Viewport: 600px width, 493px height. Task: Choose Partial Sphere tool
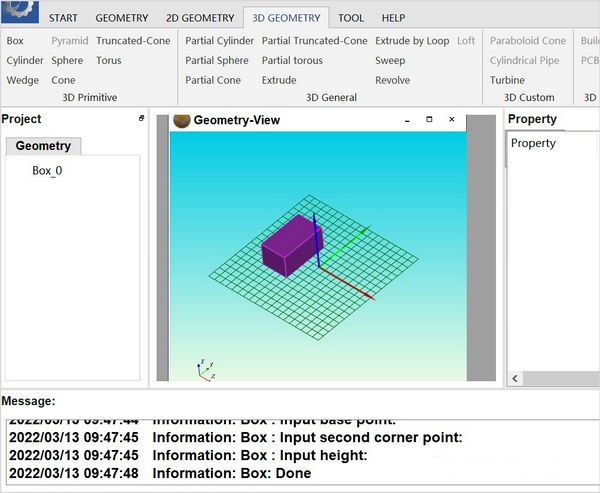pos(217,60)
